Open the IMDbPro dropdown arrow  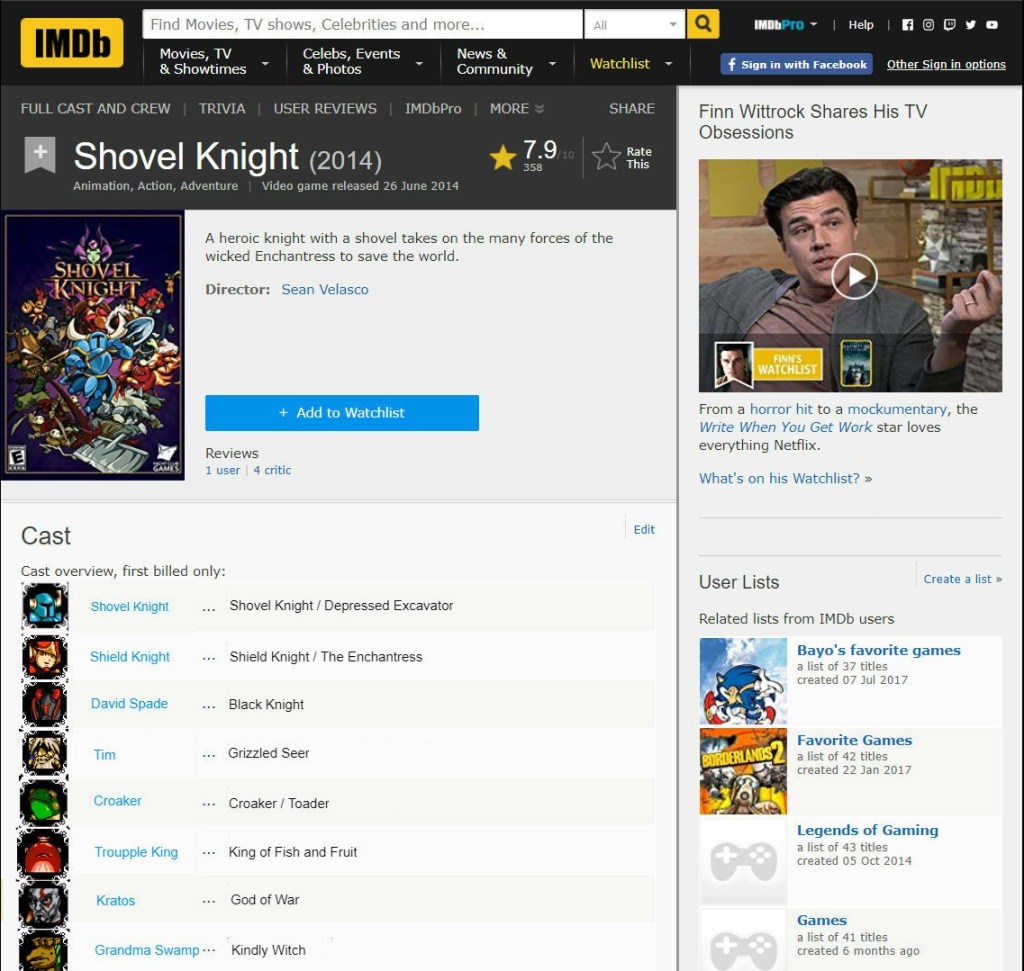tap(813, 25)
